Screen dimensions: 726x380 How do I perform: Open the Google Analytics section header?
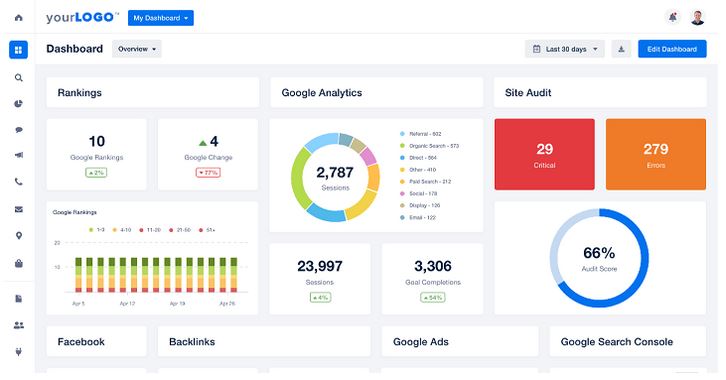pyautogui.click(x=376, y=93)
